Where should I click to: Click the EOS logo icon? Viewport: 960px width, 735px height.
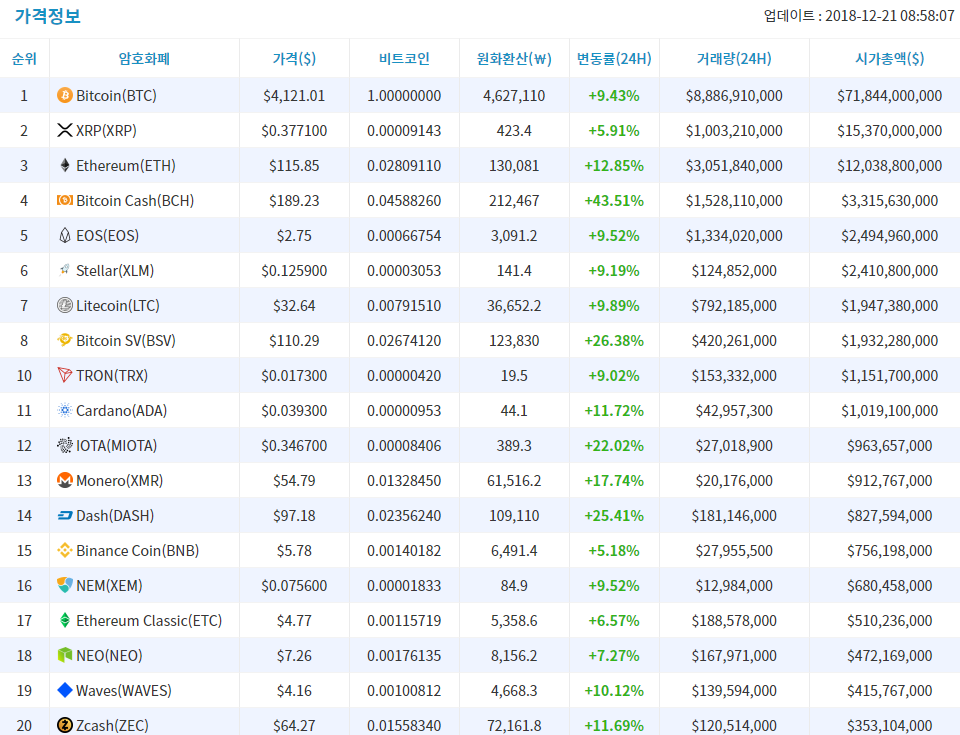click(64, 235)
